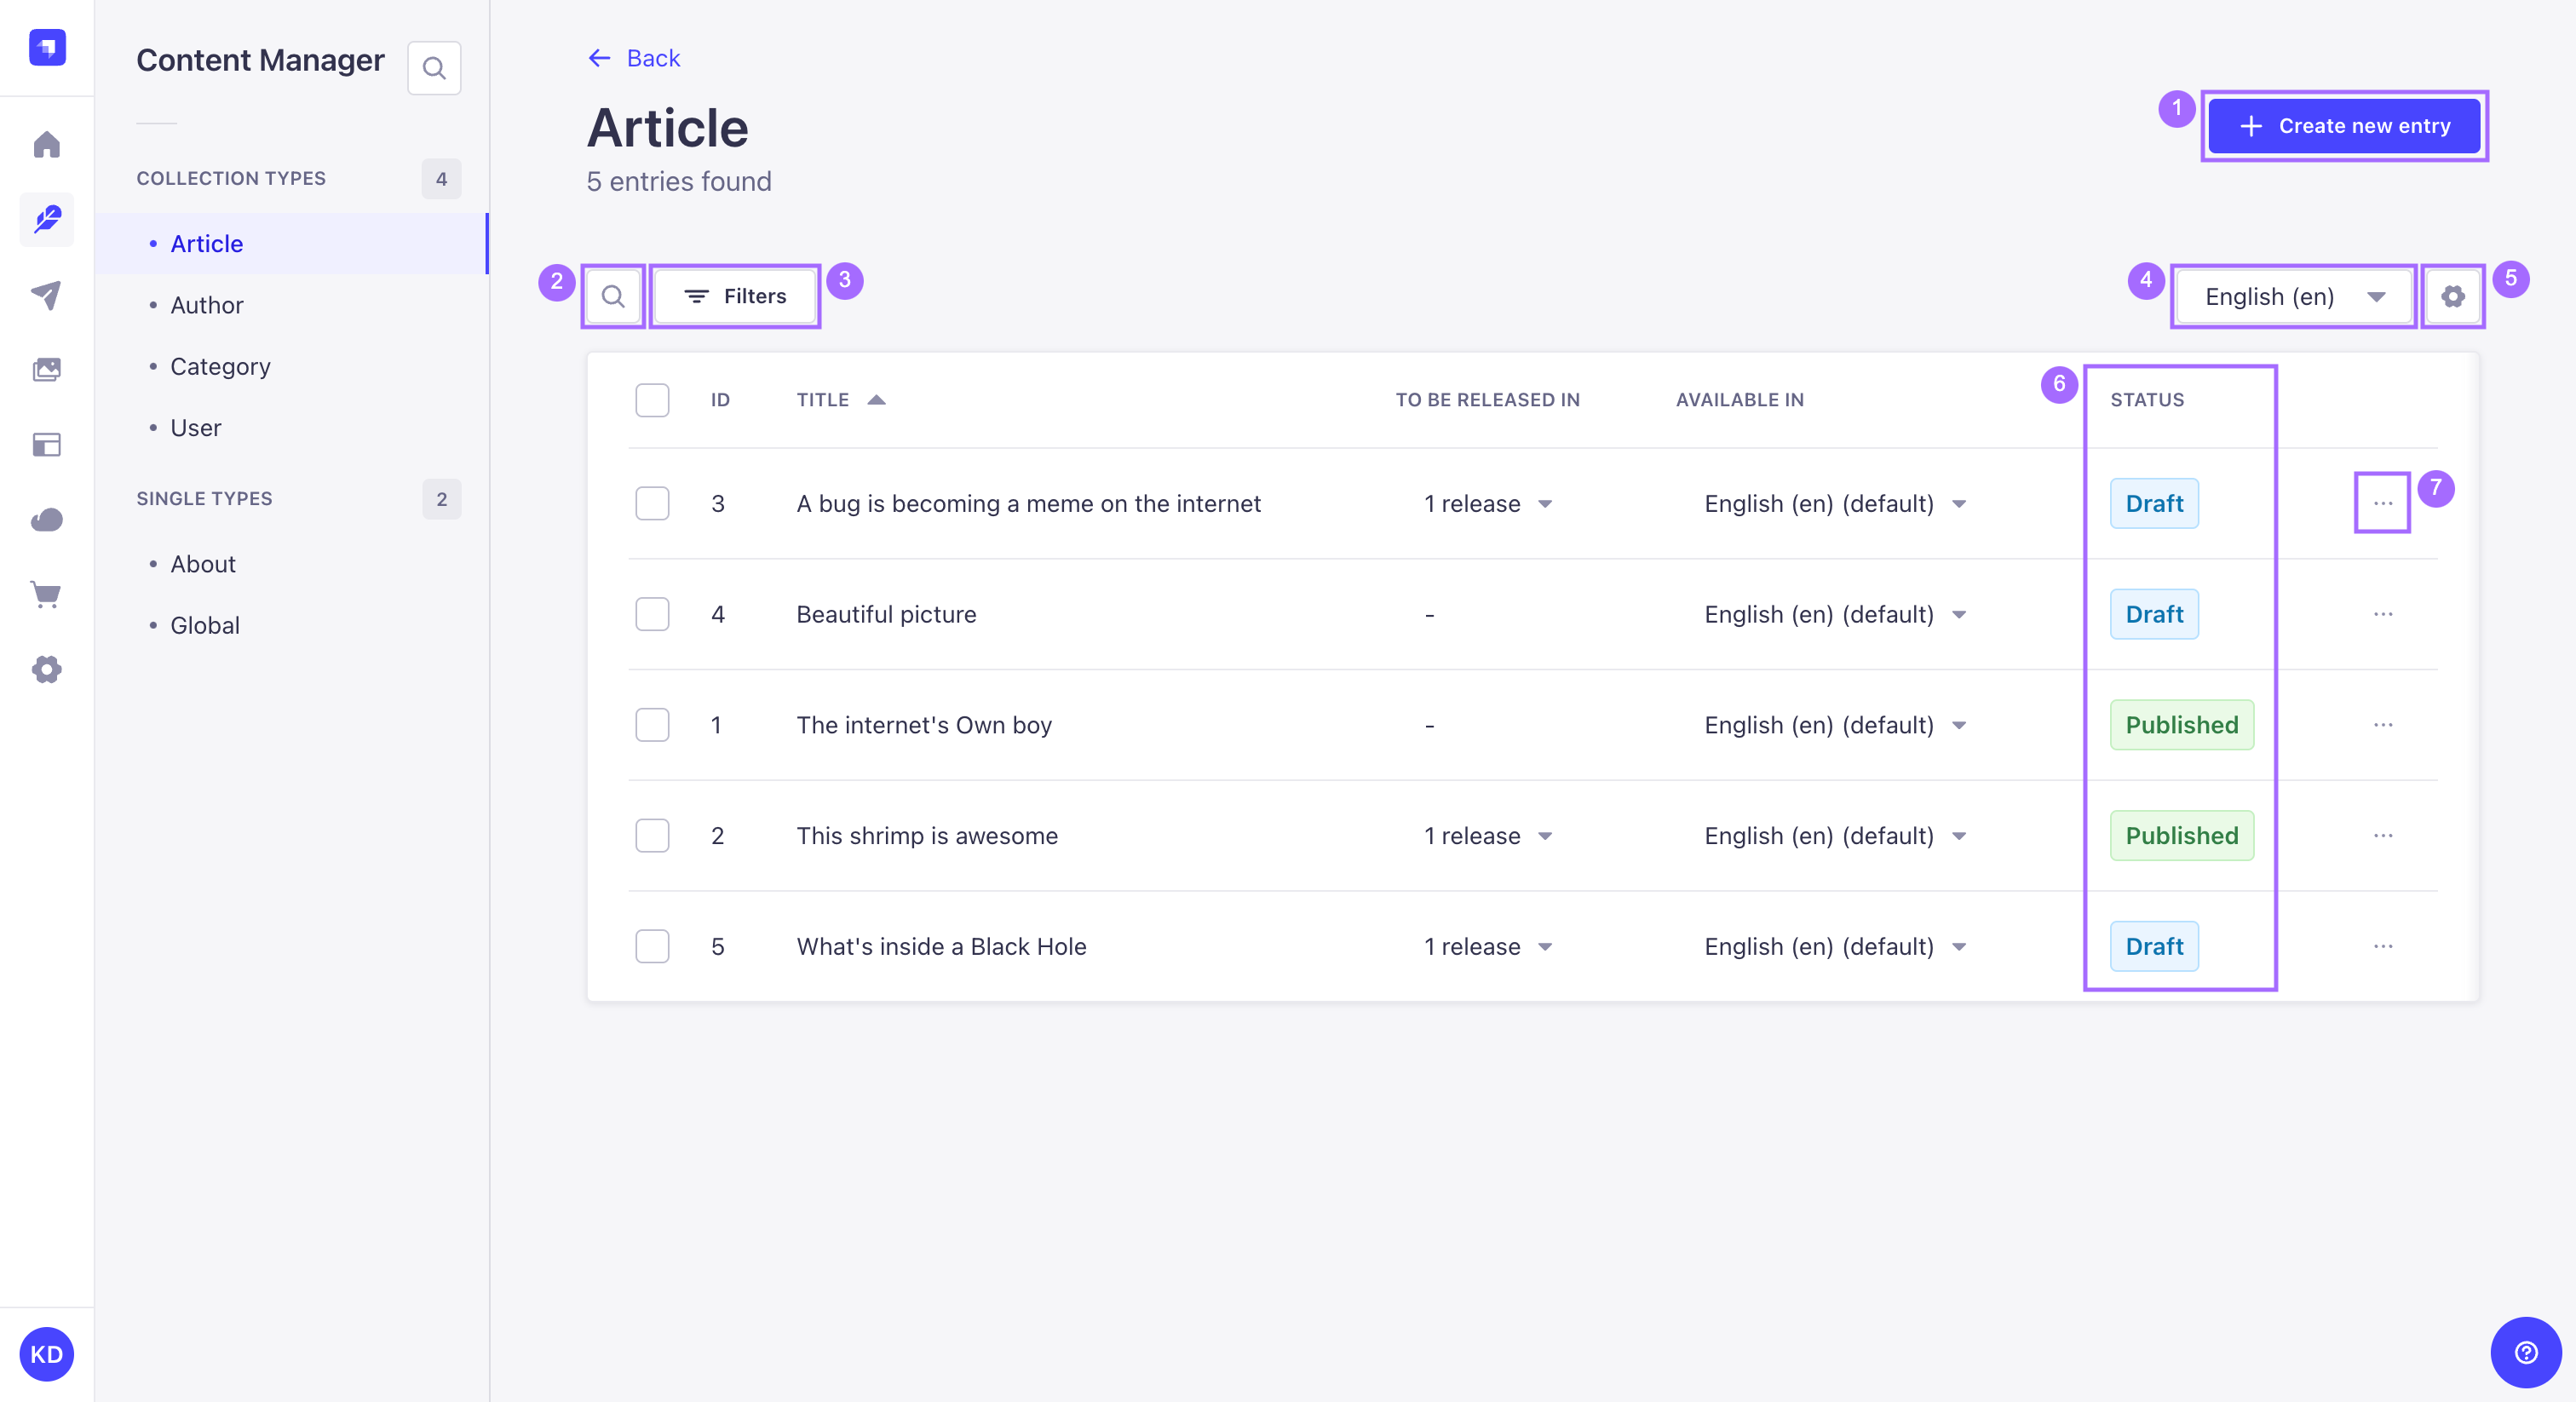The image size is (2576, 1402).
Task: Click the settings gear icon top right
Action: tap(2453, 297)
